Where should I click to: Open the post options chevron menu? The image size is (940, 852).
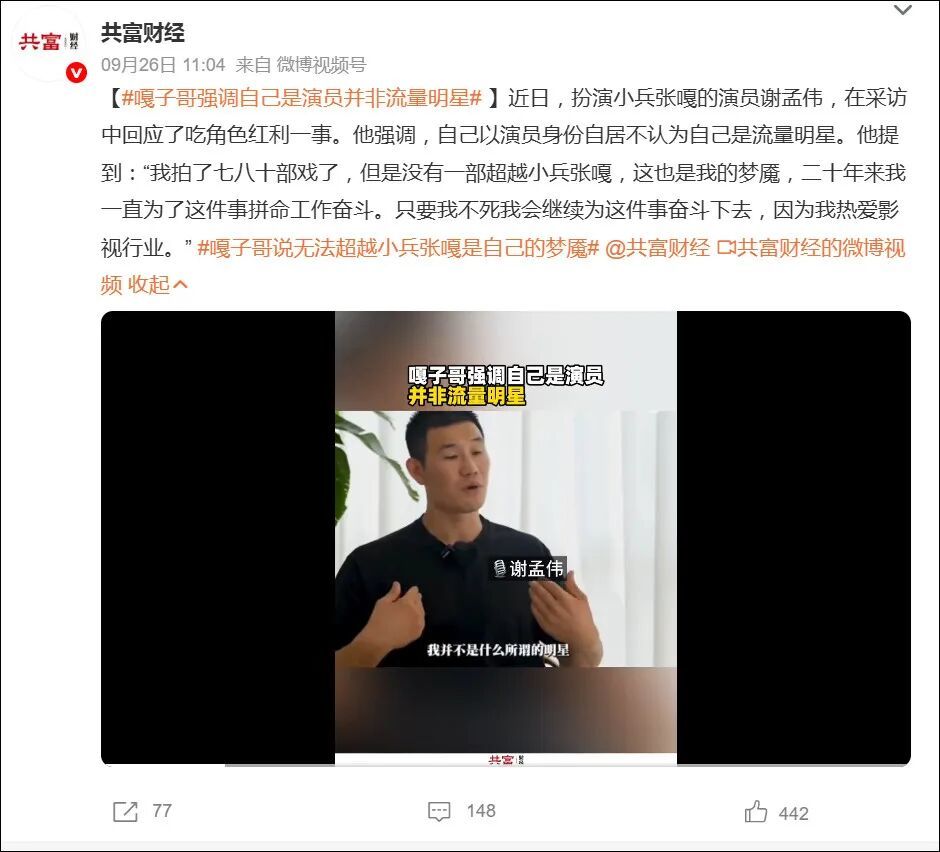pos(903,10)
